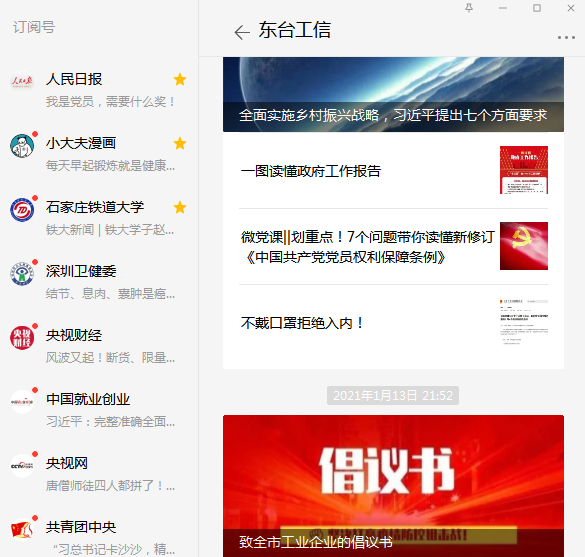Open the 微党课 党员权利保障条例 article
The image size is (585, 557).
click(x=393, y=247)
